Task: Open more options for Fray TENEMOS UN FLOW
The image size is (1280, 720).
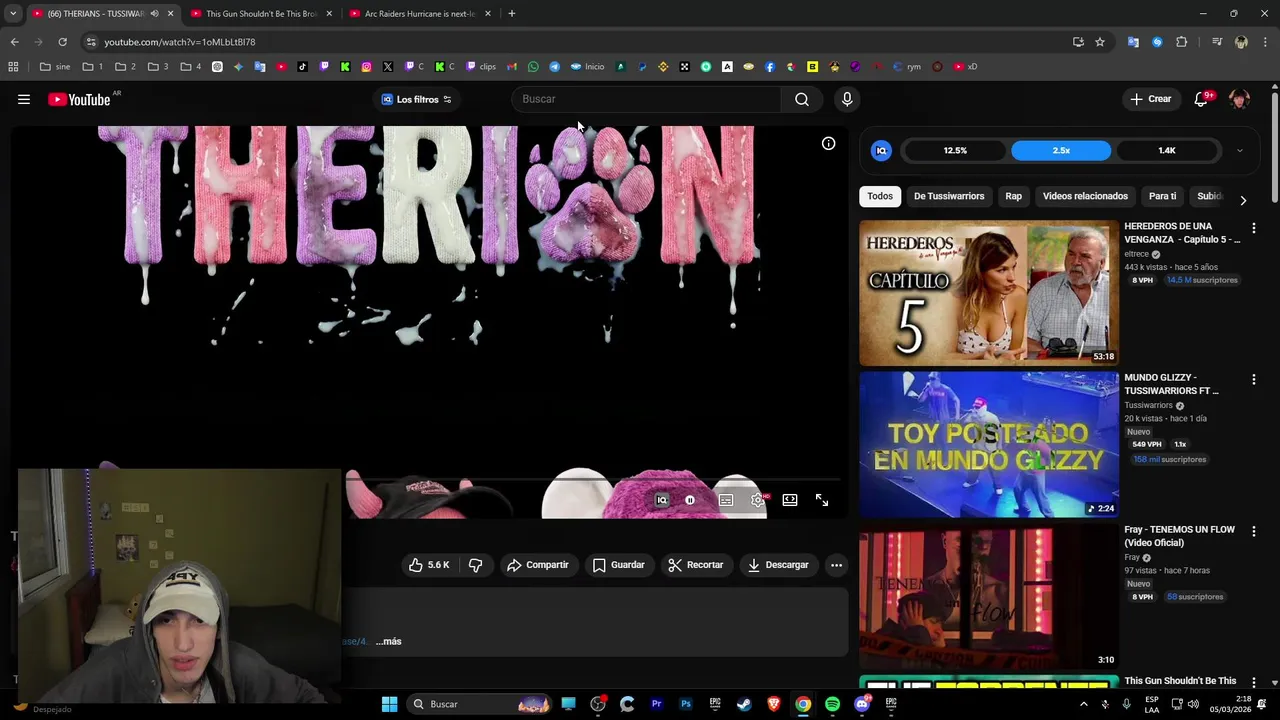Action: click(1253, 531)
